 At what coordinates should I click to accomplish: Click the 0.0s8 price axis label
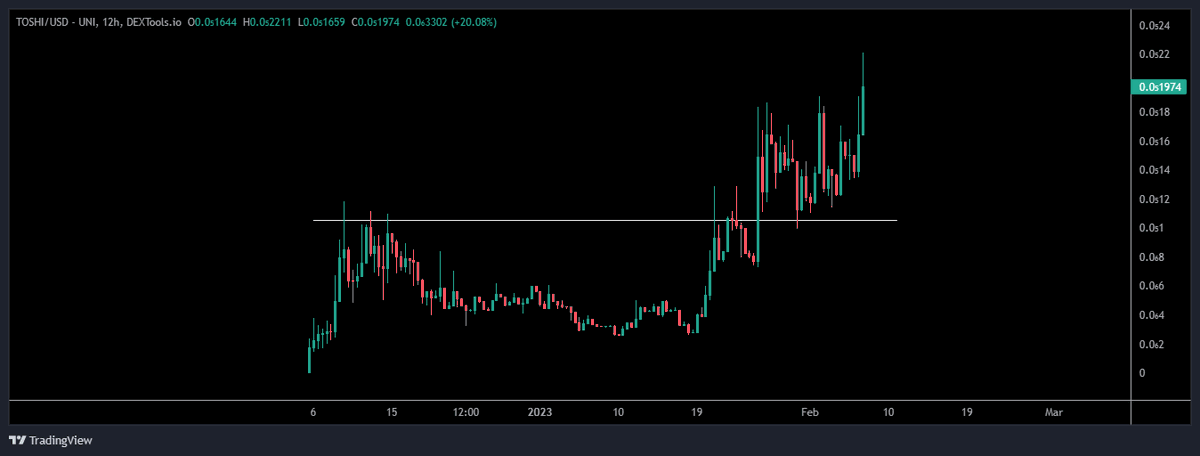coord(1152,257)
